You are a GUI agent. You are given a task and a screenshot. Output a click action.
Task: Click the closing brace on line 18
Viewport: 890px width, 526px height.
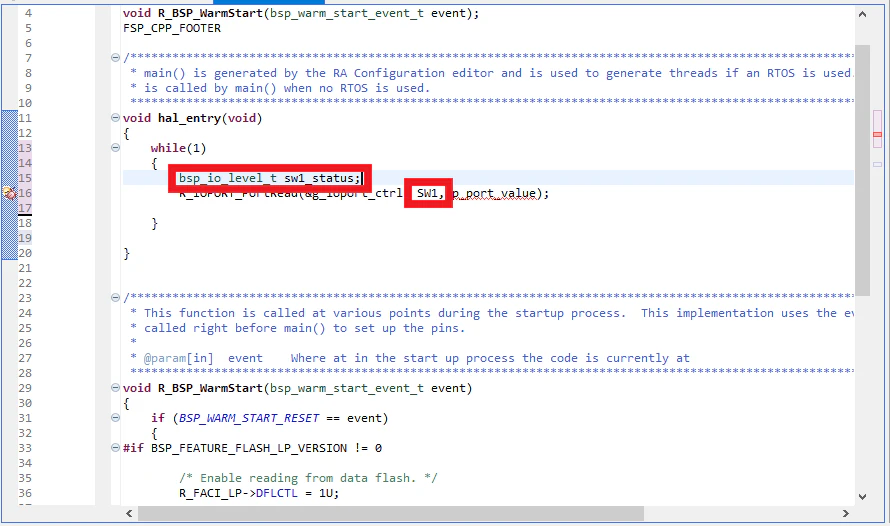pos(154,224)
